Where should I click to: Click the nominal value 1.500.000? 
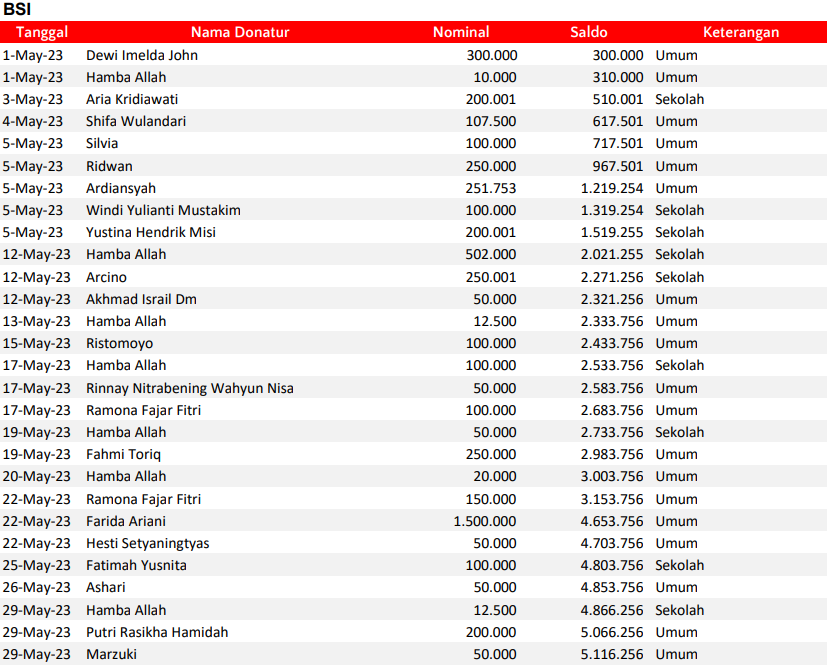click(x=485, y=521)
